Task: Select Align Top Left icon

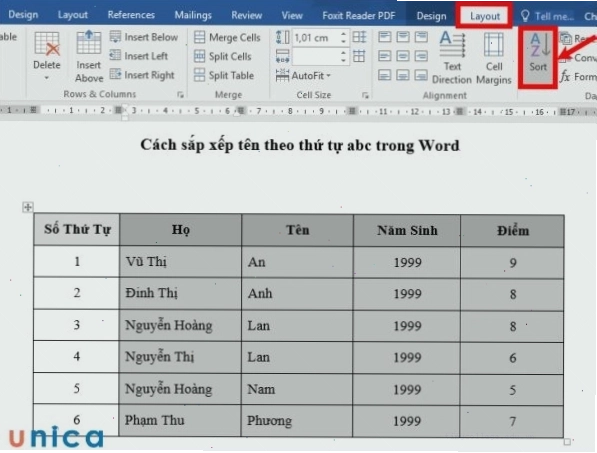Action: coord(385,37)
